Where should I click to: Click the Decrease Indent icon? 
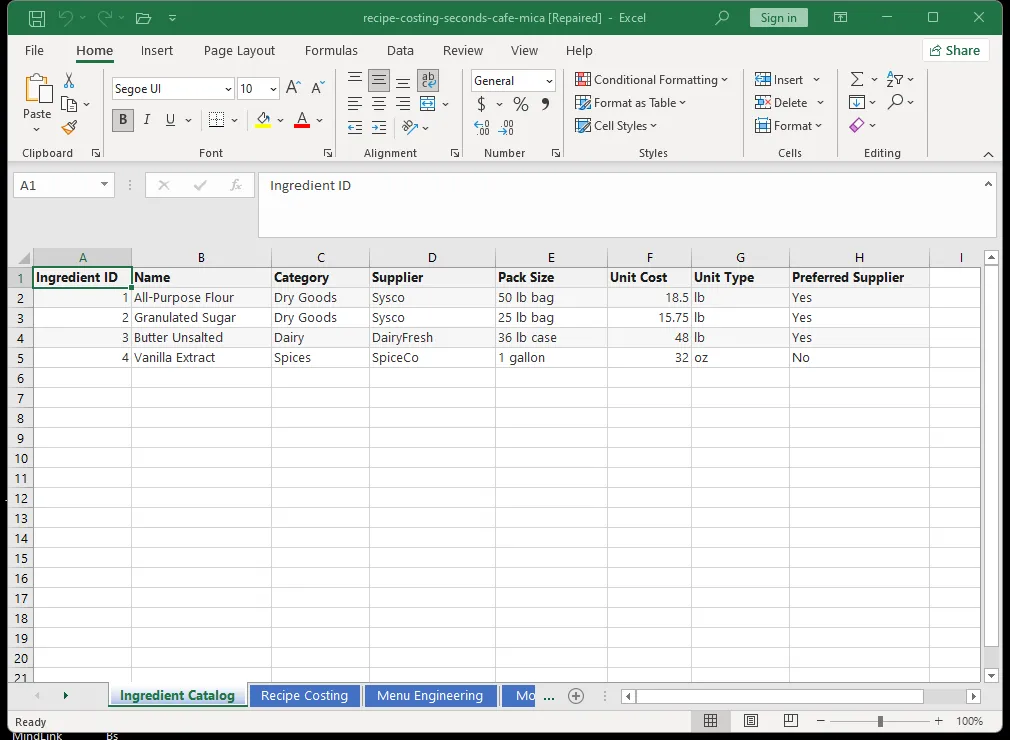(355, 128)
